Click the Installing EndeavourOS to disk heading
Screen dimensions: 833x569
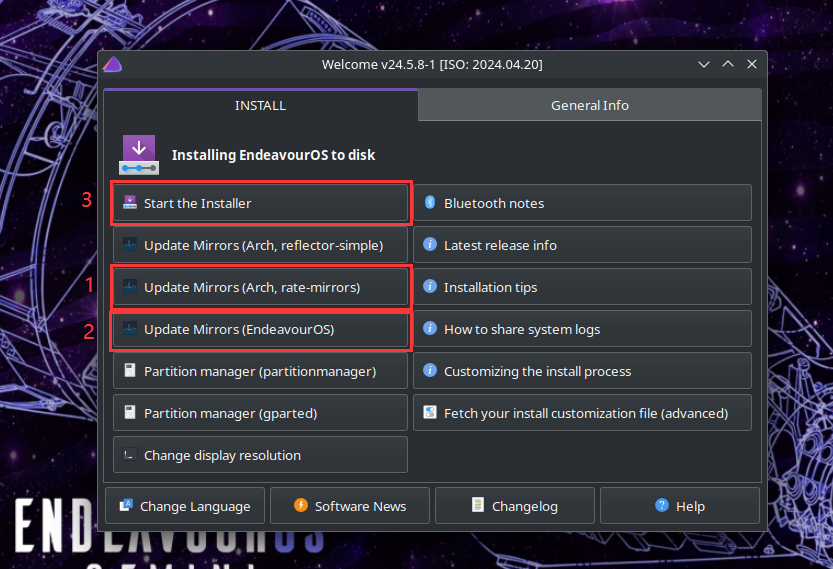click(x=273, y=155)
